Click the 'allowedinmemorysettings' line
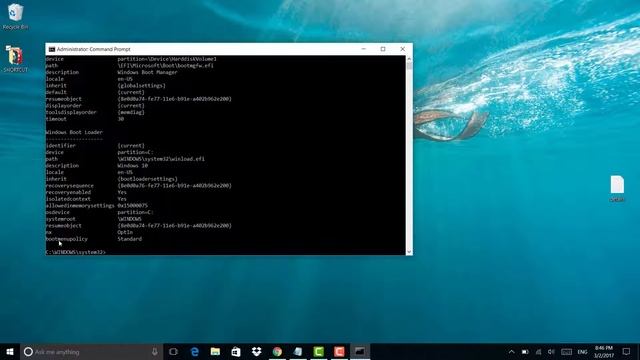 point(97,206)
